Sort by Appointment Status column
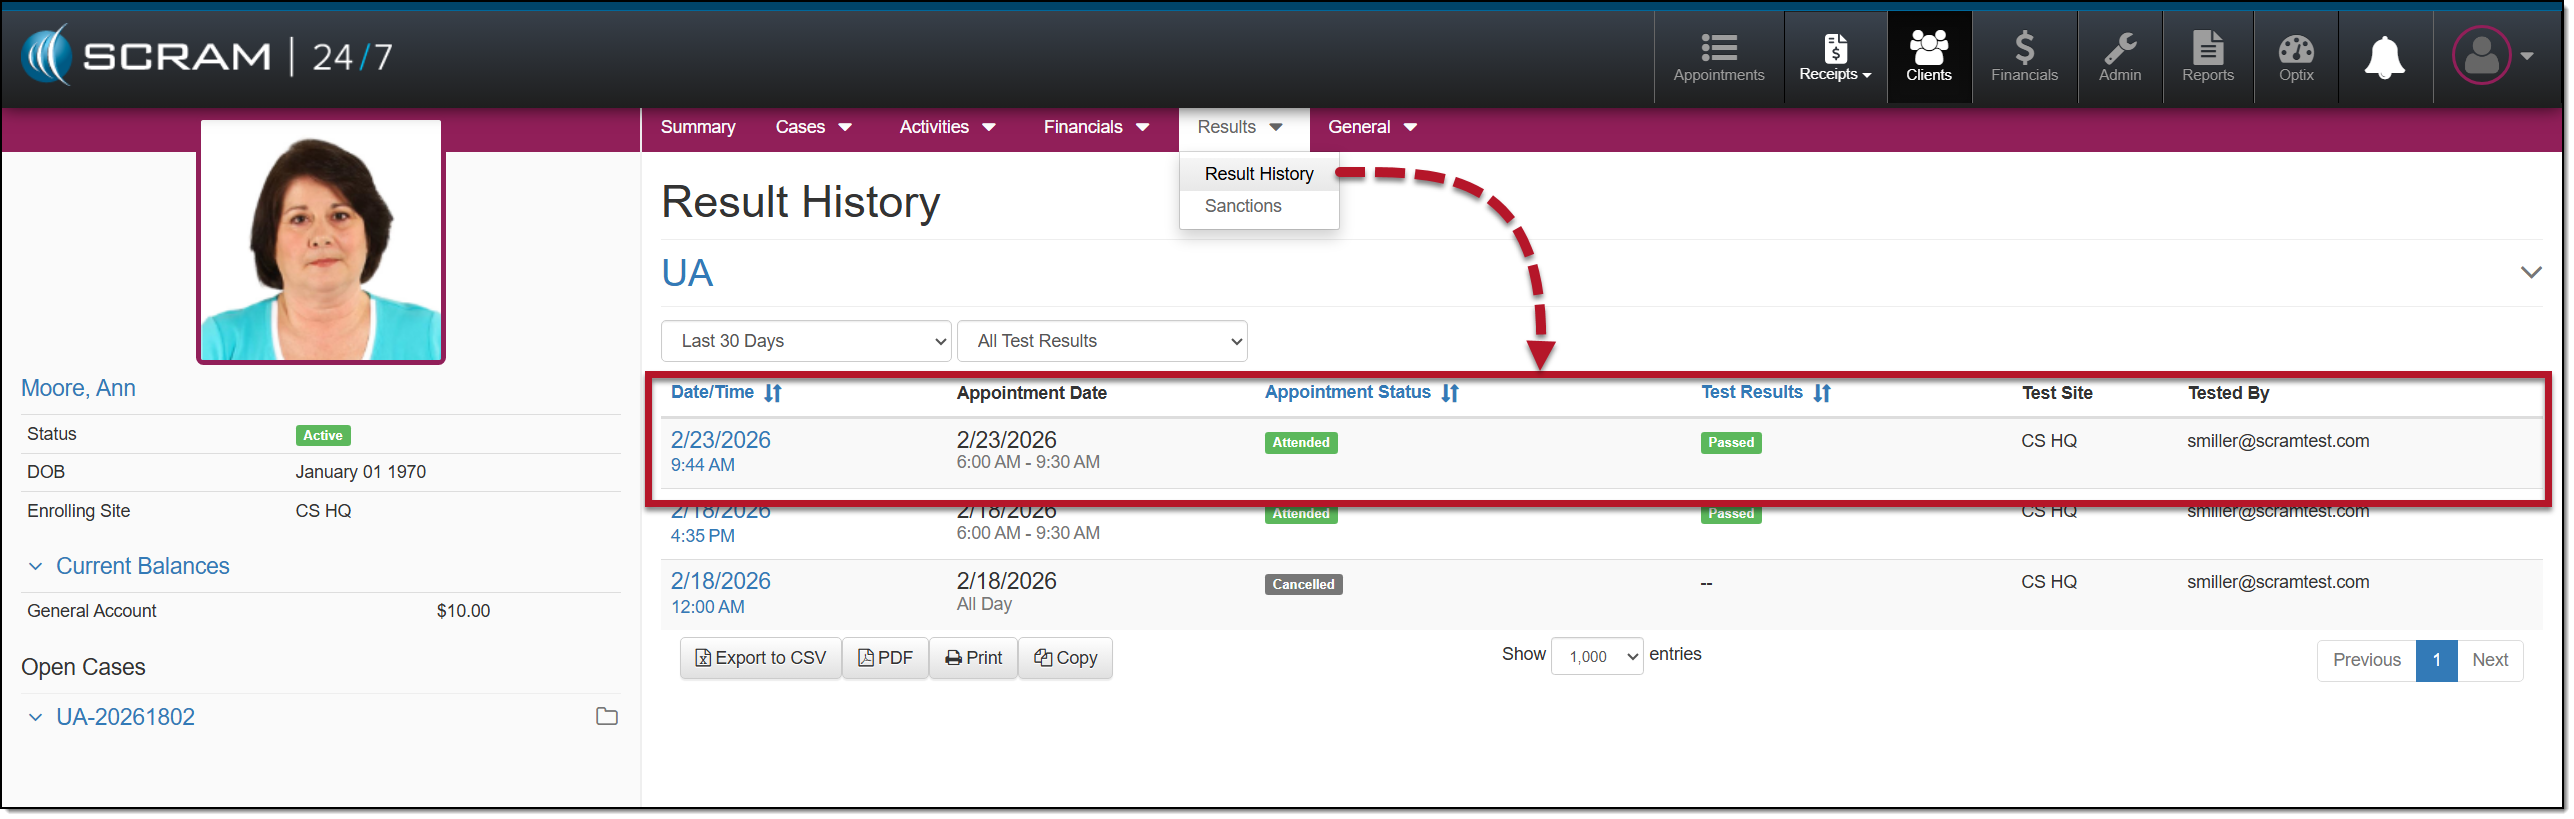The width and height of the screenshot is (2574, 819). pyautogui.click(x=1450, y=394)
